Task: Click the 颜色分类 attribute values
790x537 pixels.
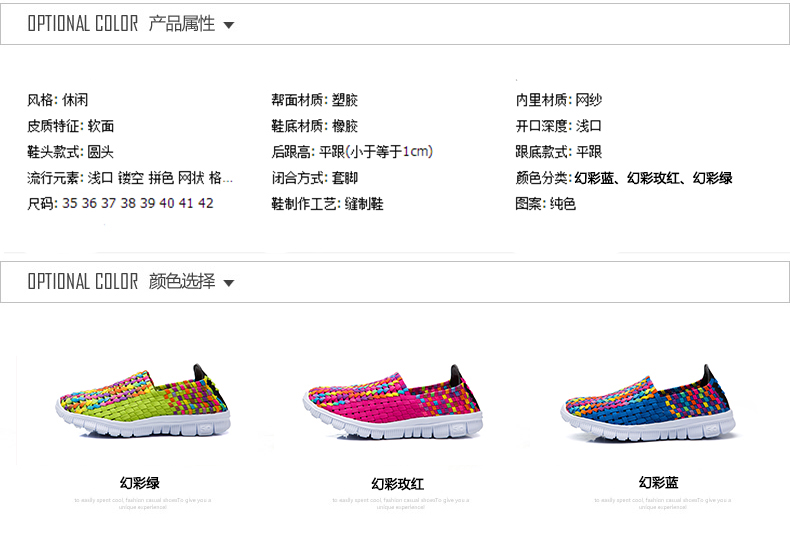Action: [653, 178]
